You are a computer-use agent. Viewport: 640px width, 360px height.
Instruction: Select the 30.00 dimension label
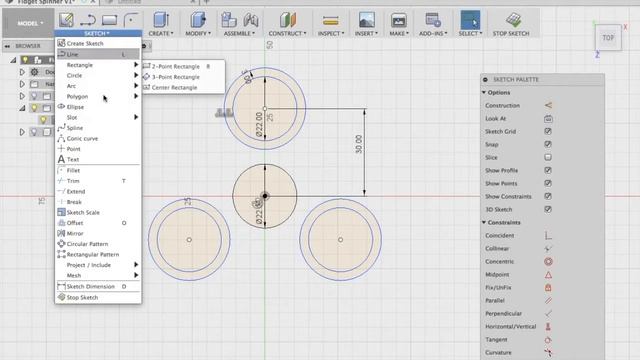(358, 144)
